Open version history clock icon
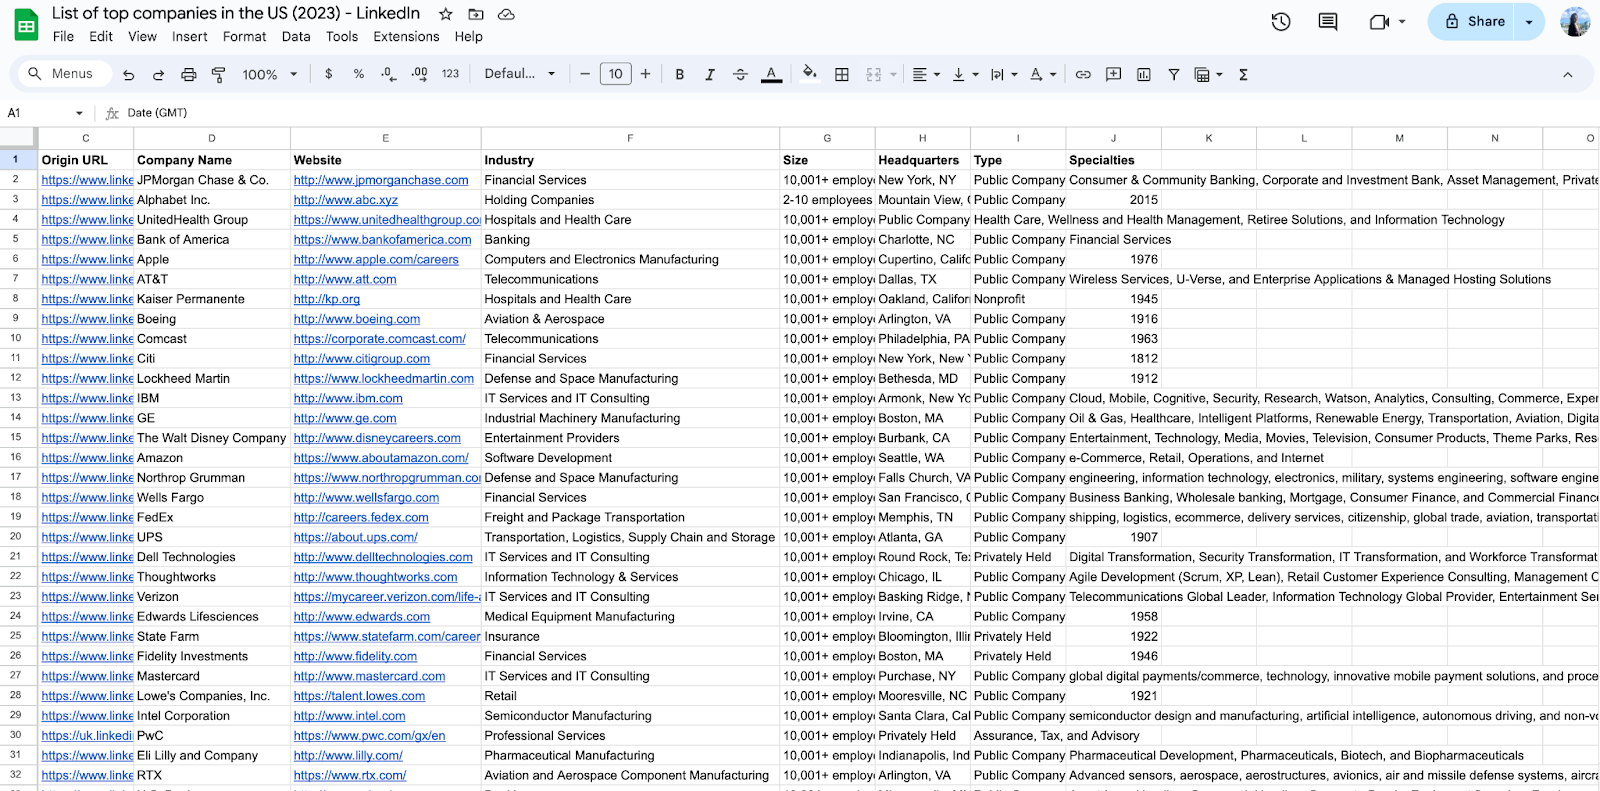1600x791 pixels. point(1280,21)
